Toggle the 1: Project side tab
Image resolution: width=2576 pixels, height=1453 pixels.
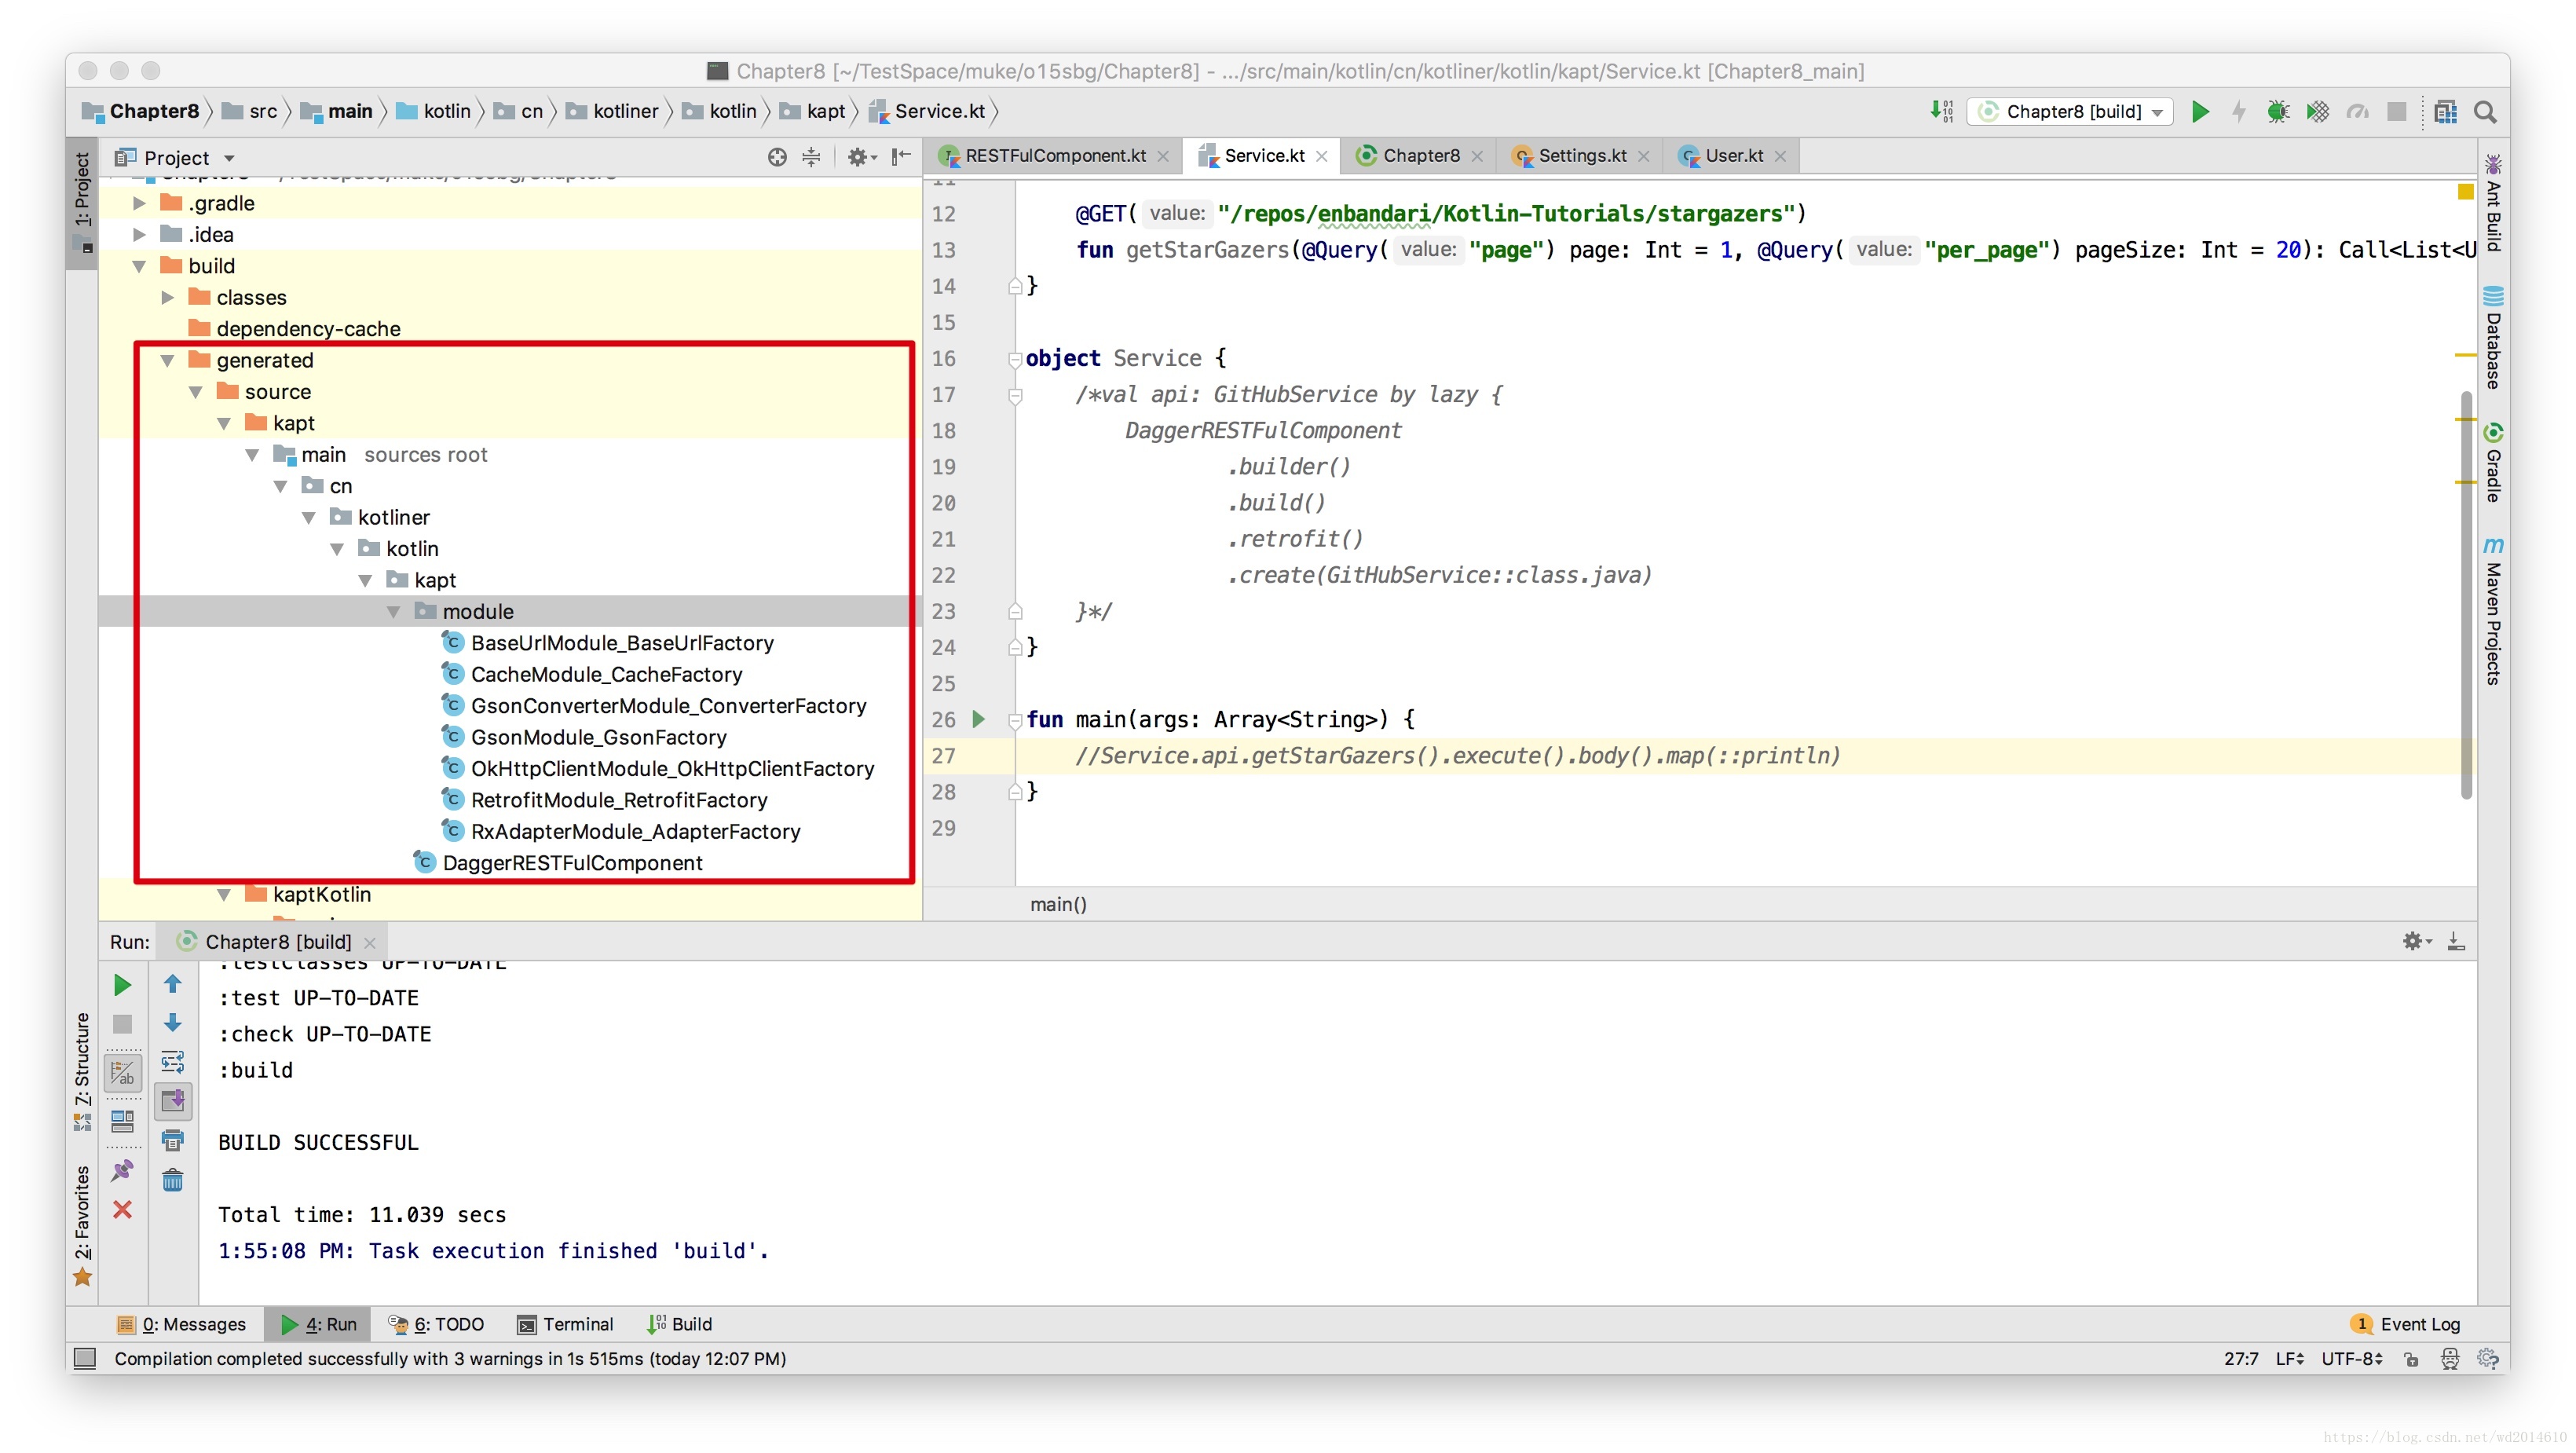click(82, 203)
